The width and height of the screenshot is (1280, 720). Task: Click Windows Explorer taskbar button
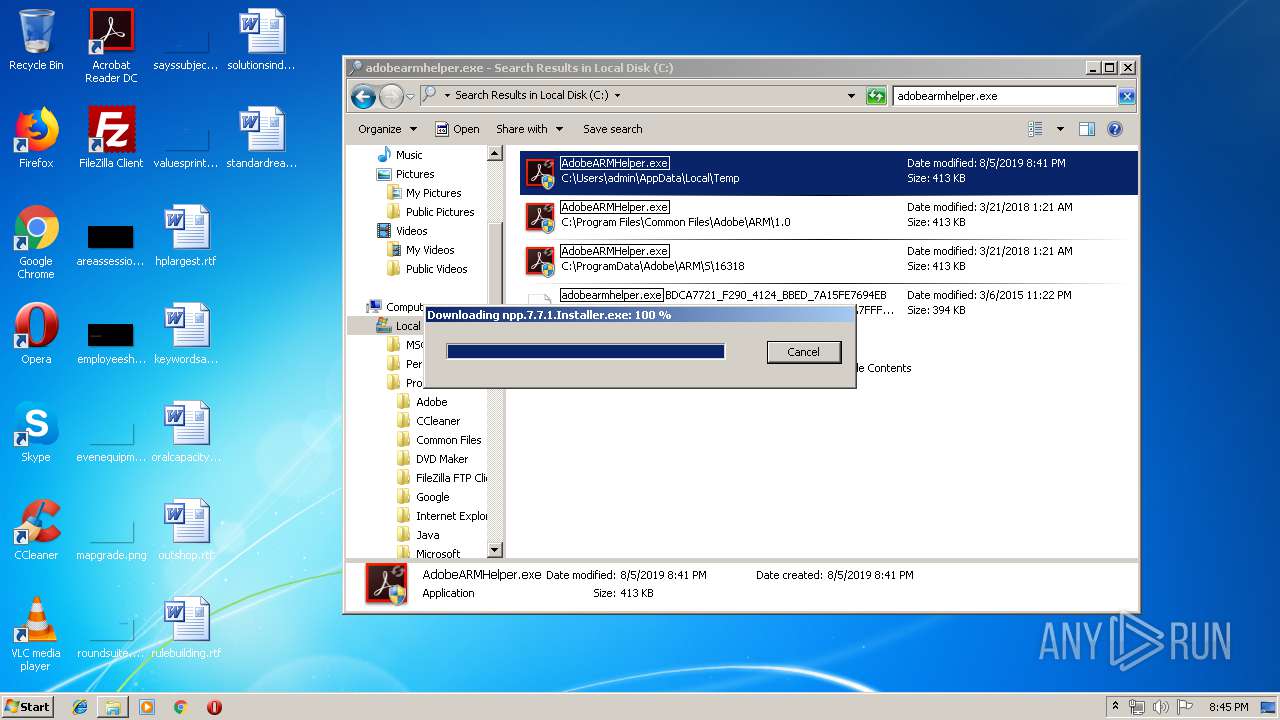113,707
